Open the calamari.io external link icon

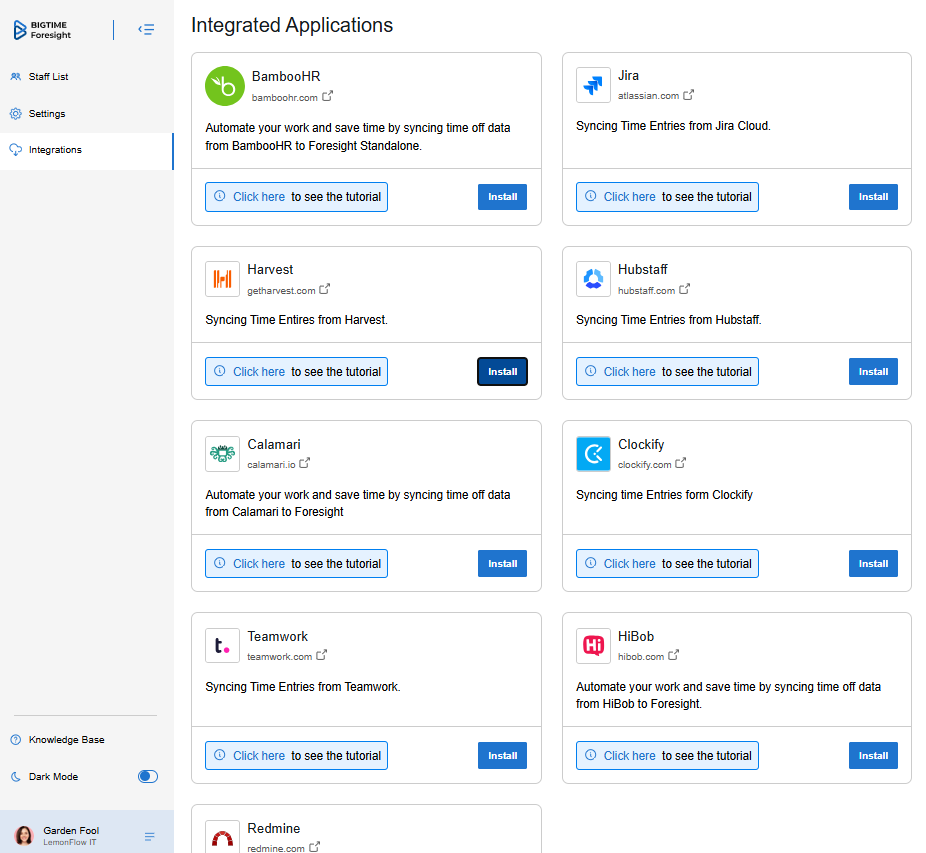(x=304, y=463)
